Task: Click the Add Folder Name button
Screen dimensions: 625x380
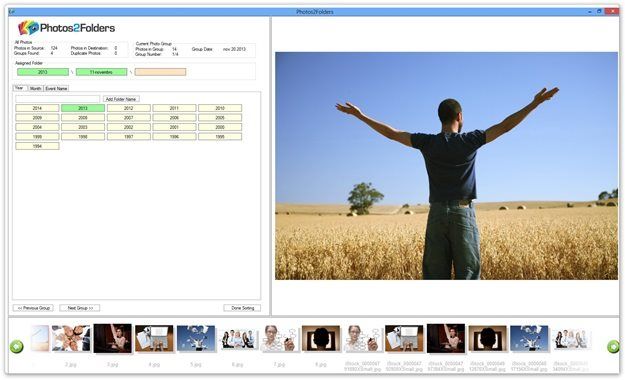Action: 121,98
